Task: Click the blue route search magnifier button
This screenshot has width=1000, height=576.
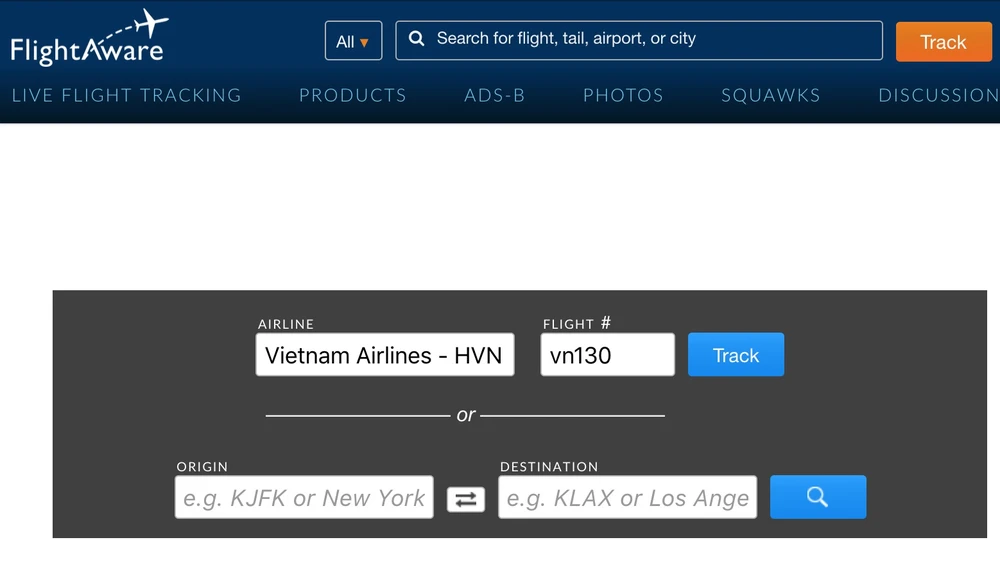Action: pos(817,497)
